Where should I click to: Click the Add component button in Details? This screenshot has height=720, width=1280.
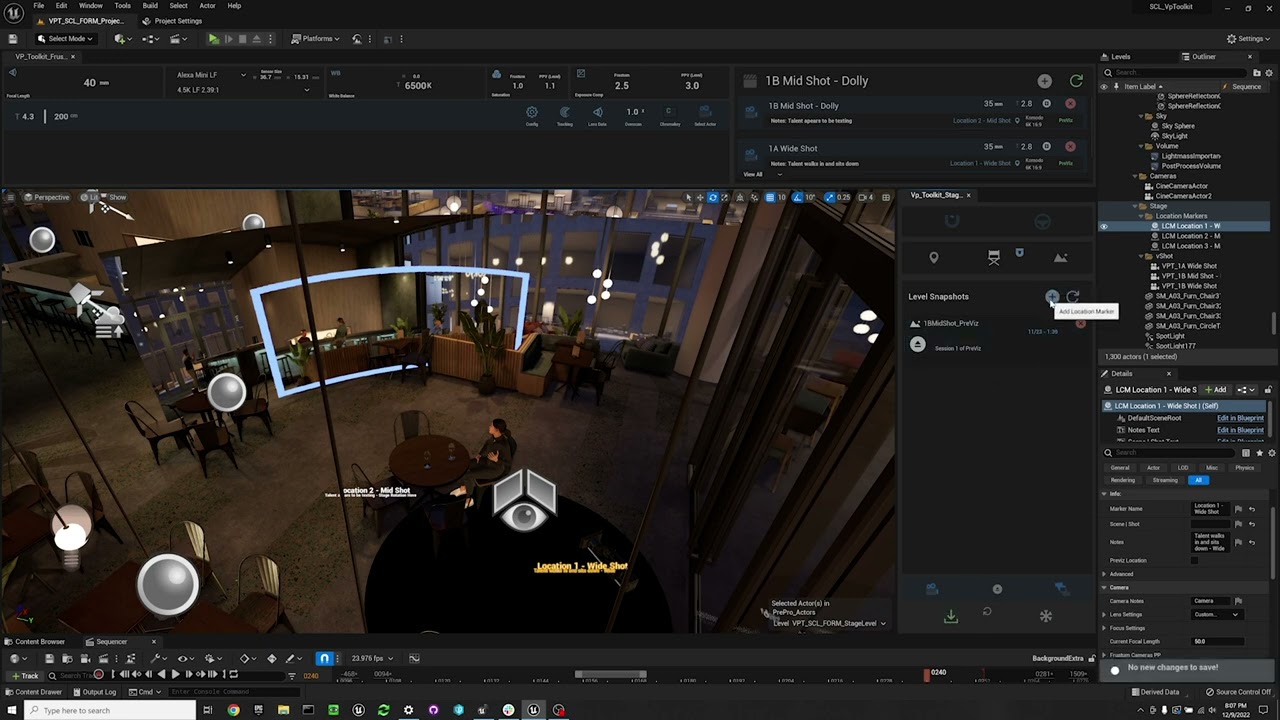[1215, 389]
